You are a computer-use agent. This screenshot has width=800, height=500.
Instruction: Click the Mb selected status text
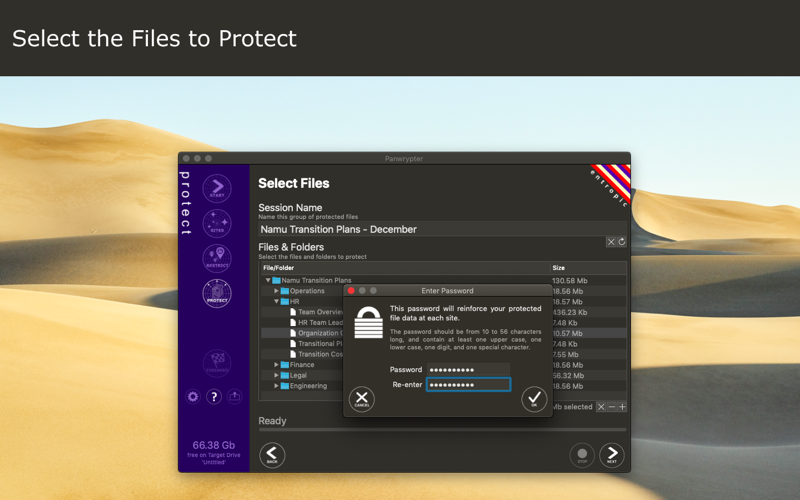pyautogui.click(x=572, y=407)
